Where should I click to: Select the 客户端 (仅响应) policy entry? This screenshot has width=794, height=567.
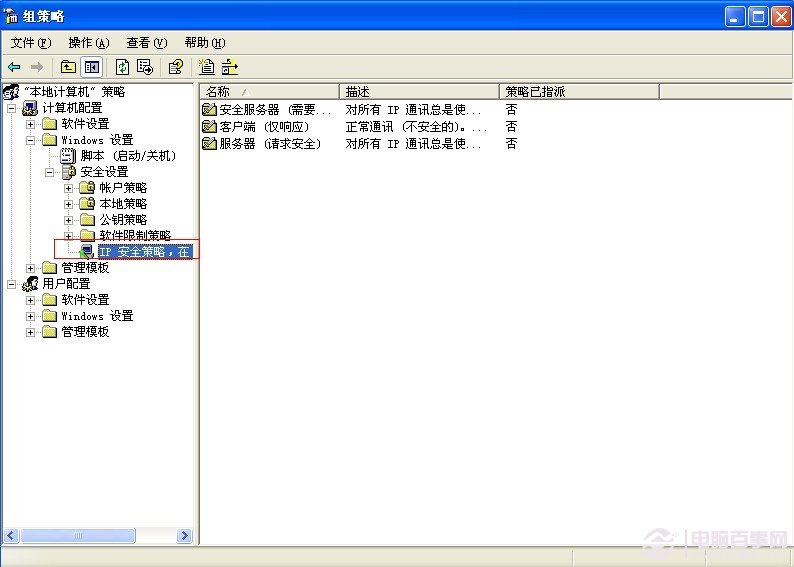(264, 127)
